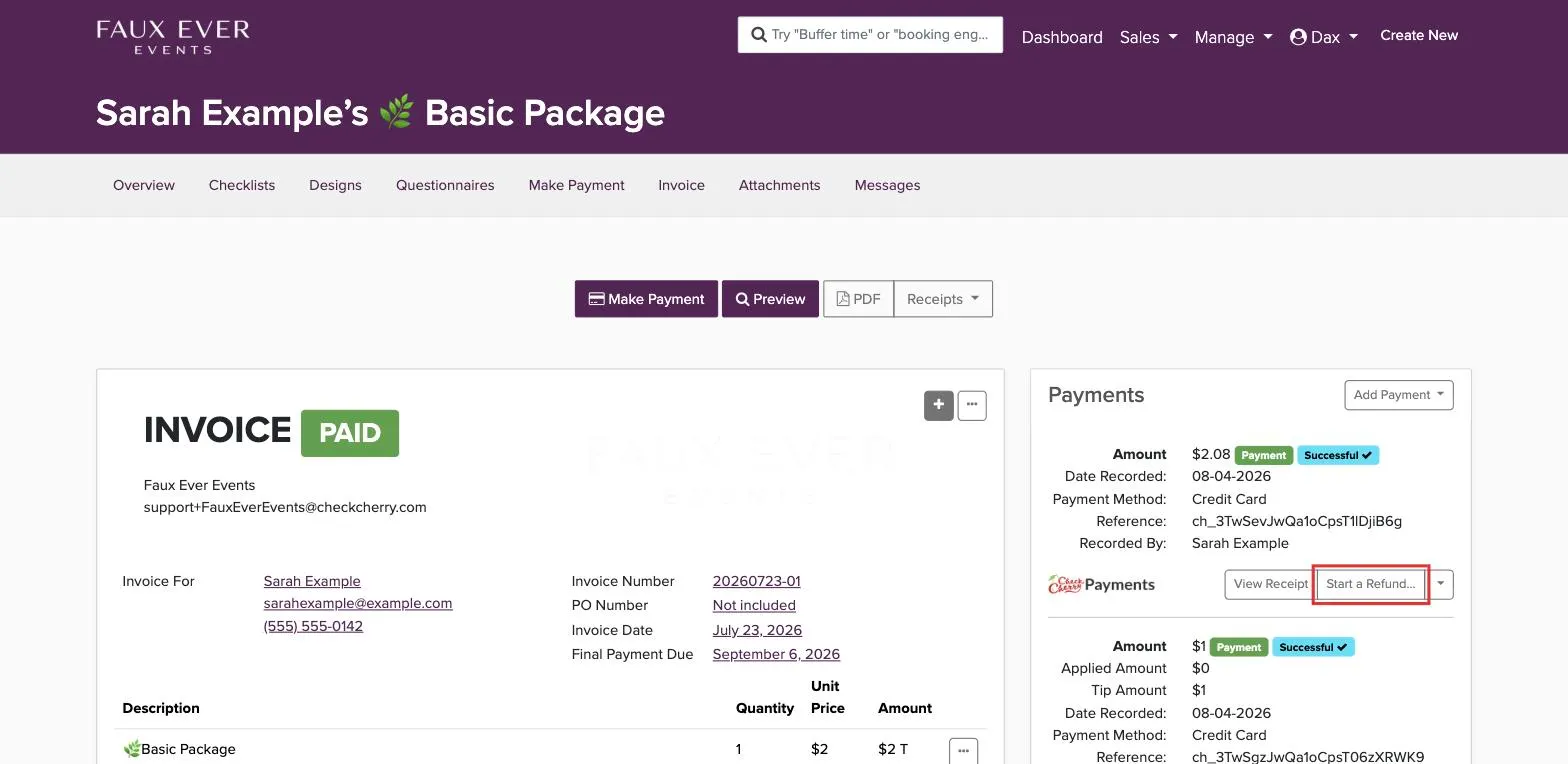This screenshot has width=1568, height=764.
Task: Click the (555) 555-0142 phone link
Action: (x=313, y=626)
